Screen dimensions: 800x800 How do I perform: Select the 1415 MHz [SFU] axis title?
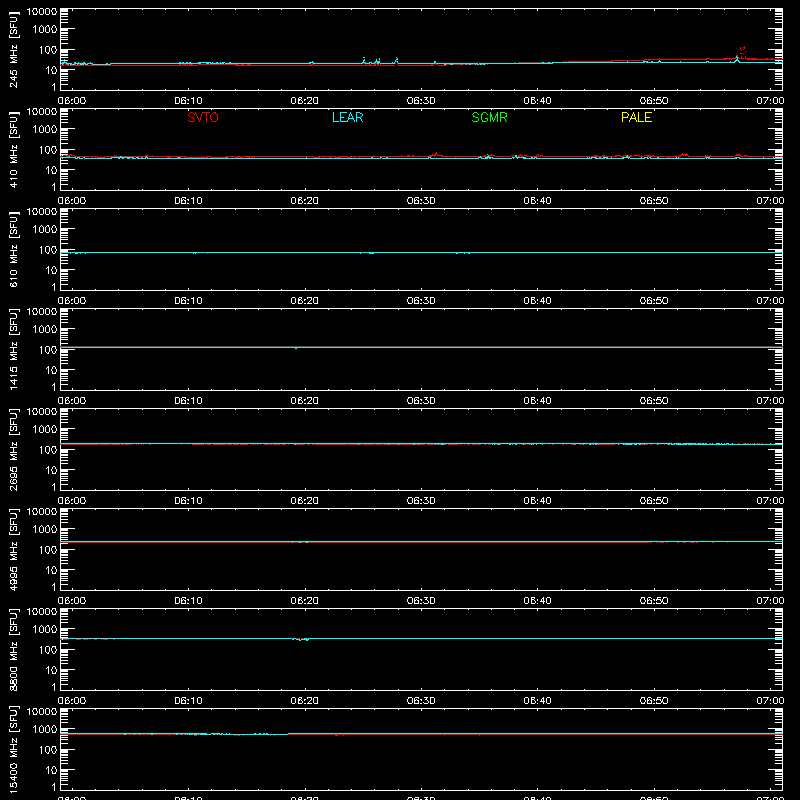(x=14, y=350)
